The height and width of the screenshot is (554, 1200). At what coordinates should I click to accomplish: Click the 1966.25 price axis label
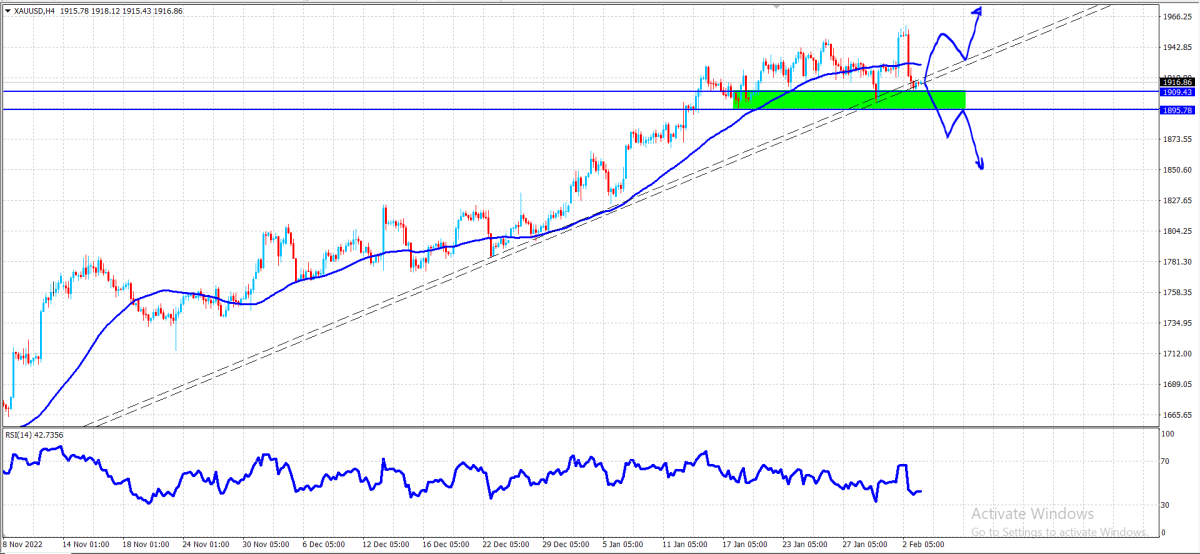point(1177,17)
